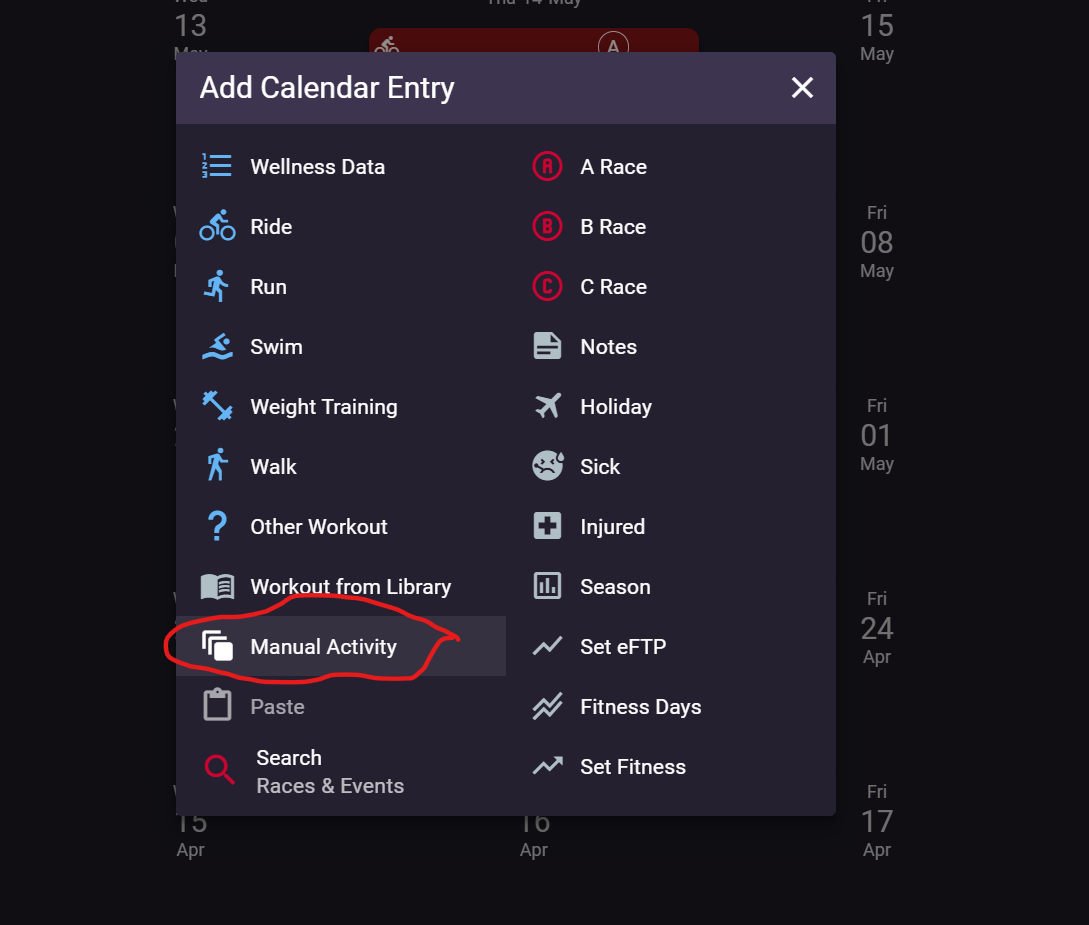Choose the Run runner icon

click(217, 287)
